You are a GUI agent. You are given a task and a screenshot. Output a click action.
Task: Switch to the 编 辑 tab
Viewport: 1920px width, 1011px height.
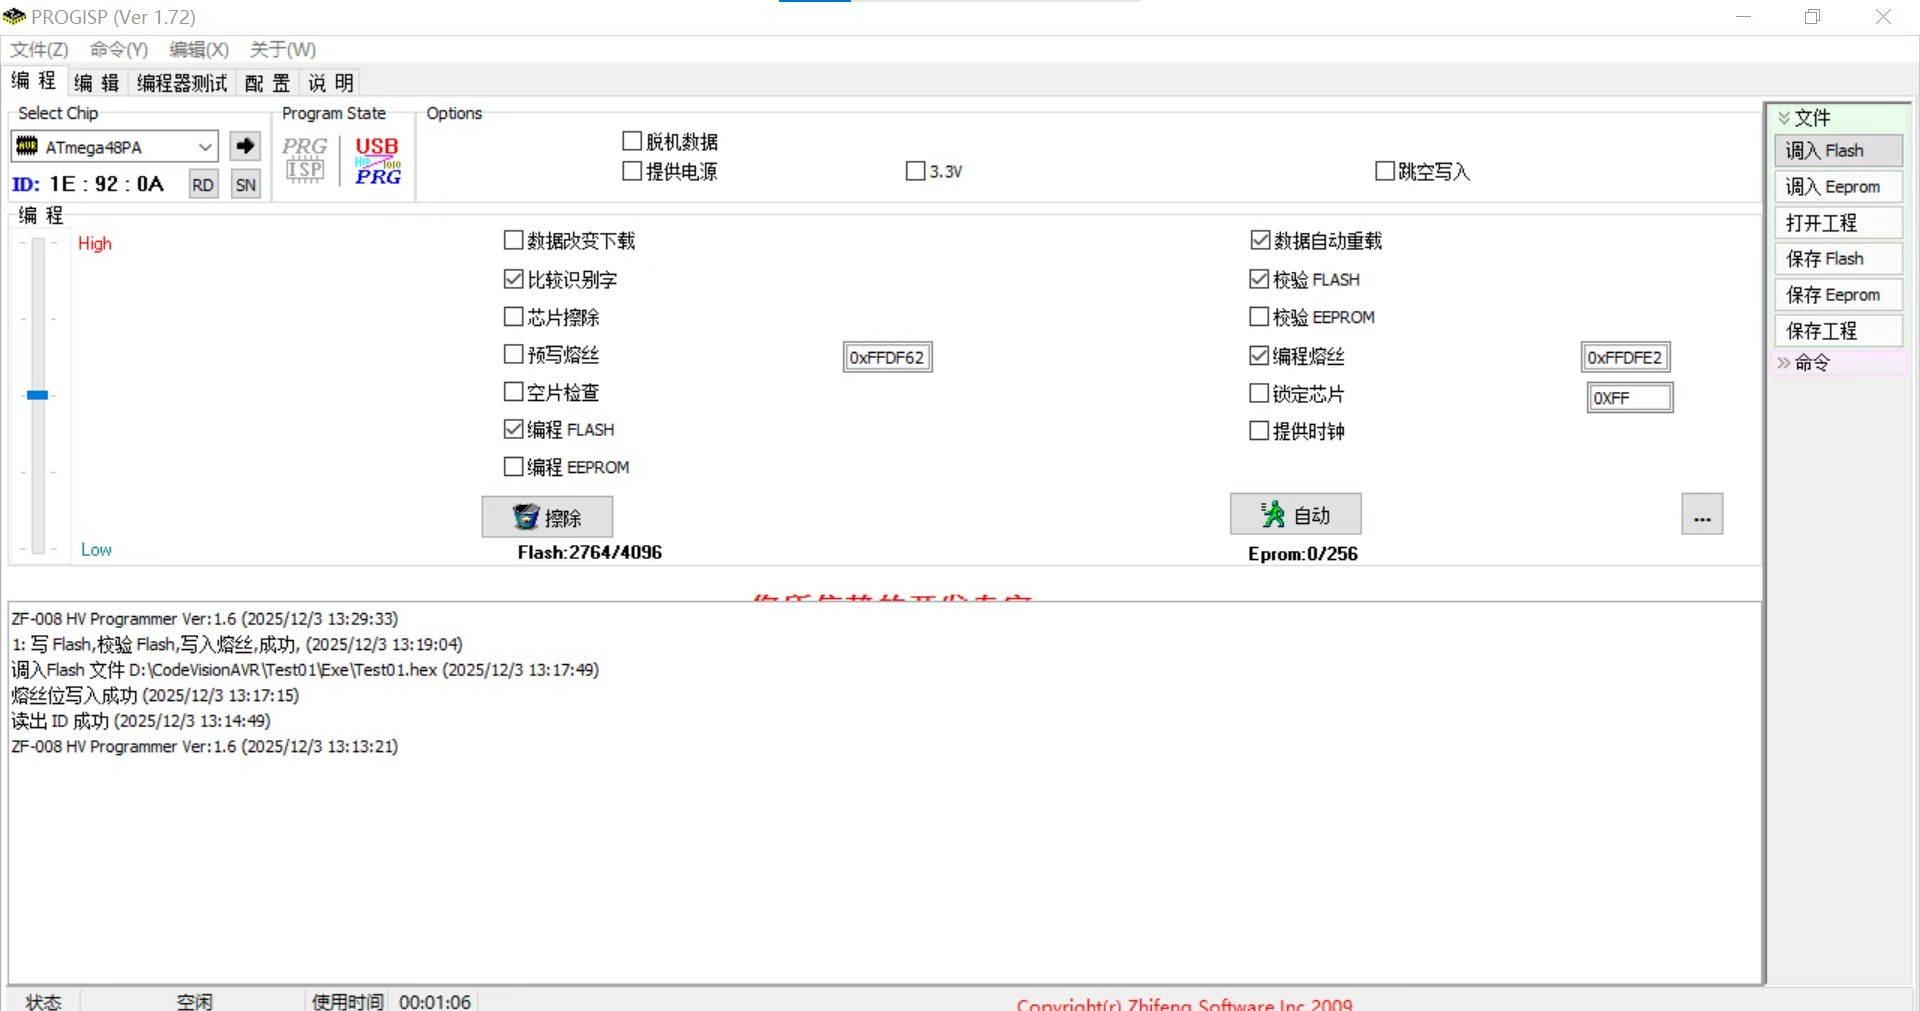[97, 83]
